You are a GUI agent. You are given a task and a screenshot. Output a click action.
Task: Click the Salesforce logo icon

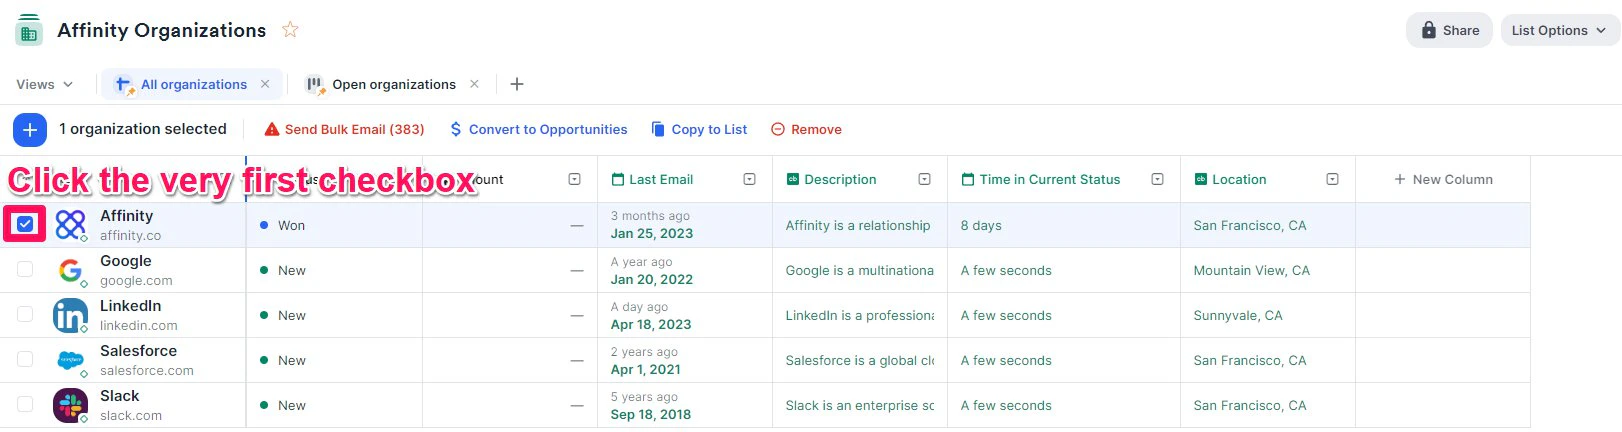[x=70, y=360]
